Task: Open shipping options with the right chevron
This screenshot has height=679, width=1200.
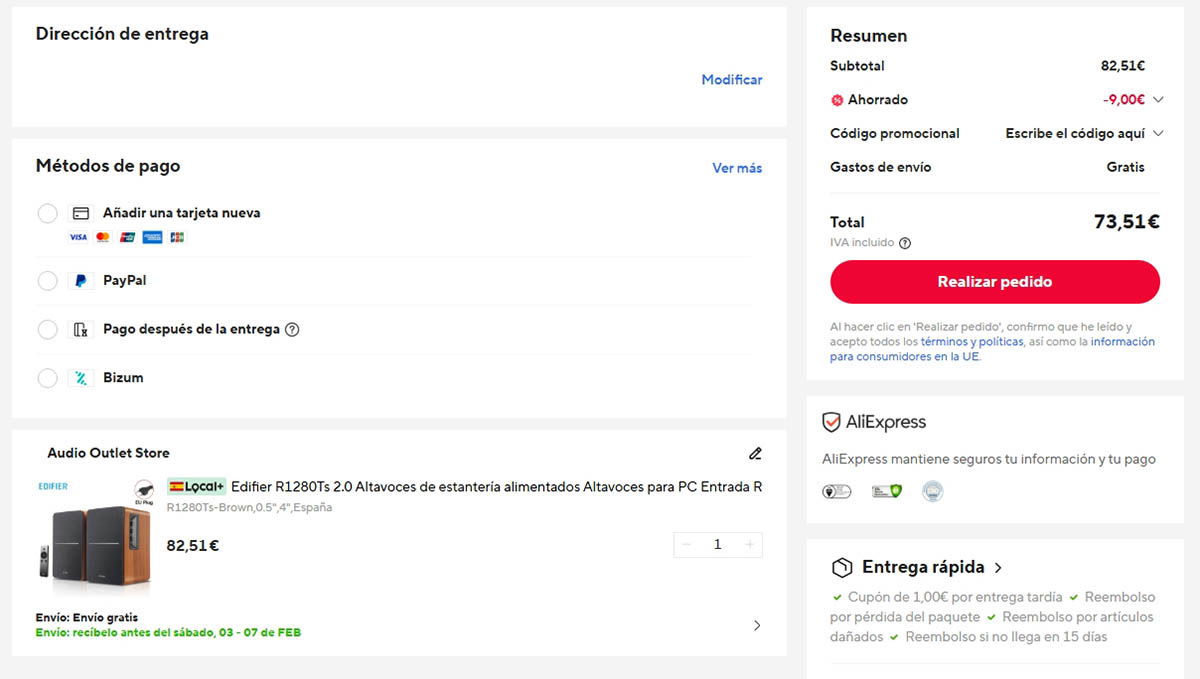Action: (756, 625)
